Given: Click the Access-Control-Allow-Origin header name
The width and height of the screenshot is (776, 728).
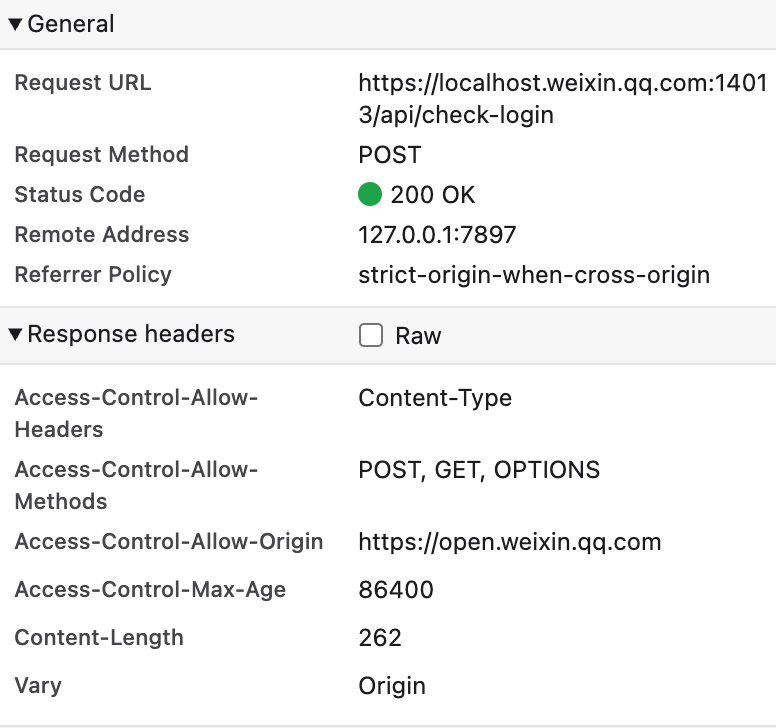Looking at the screenshot, I should tap(169, 542).
